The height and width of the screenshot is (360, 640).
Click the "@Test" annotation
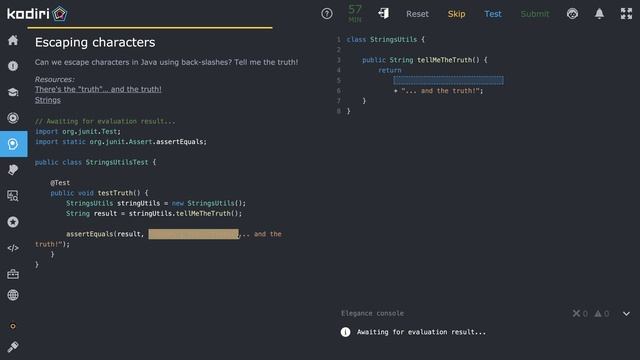(60, 183)
